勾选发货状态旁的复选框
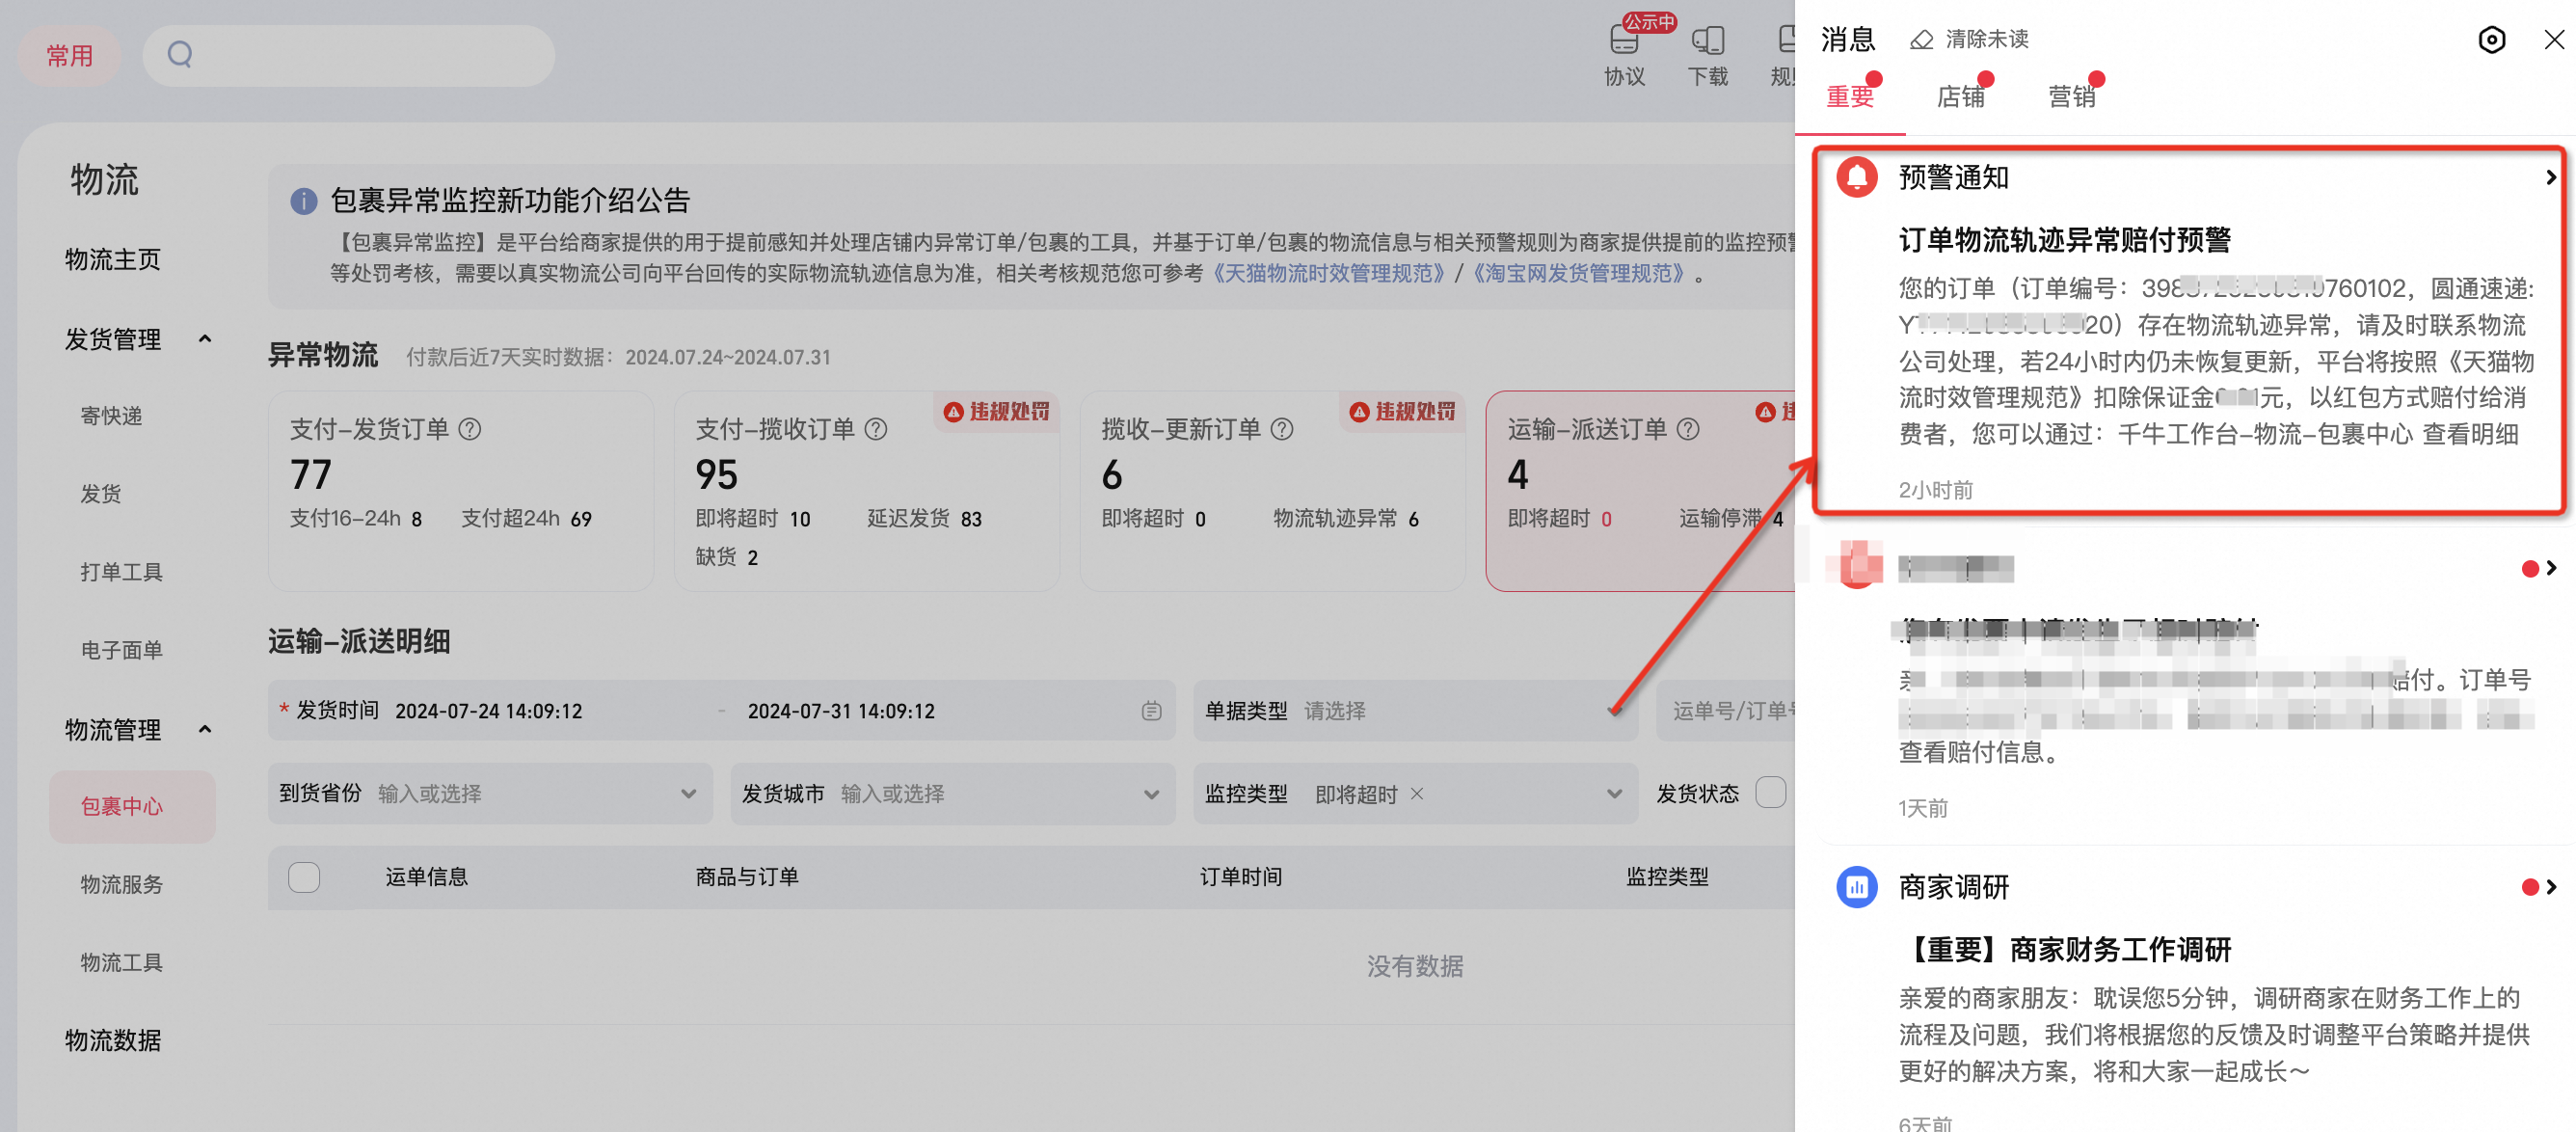2576x1132 pixels. tap(1770, 793)
